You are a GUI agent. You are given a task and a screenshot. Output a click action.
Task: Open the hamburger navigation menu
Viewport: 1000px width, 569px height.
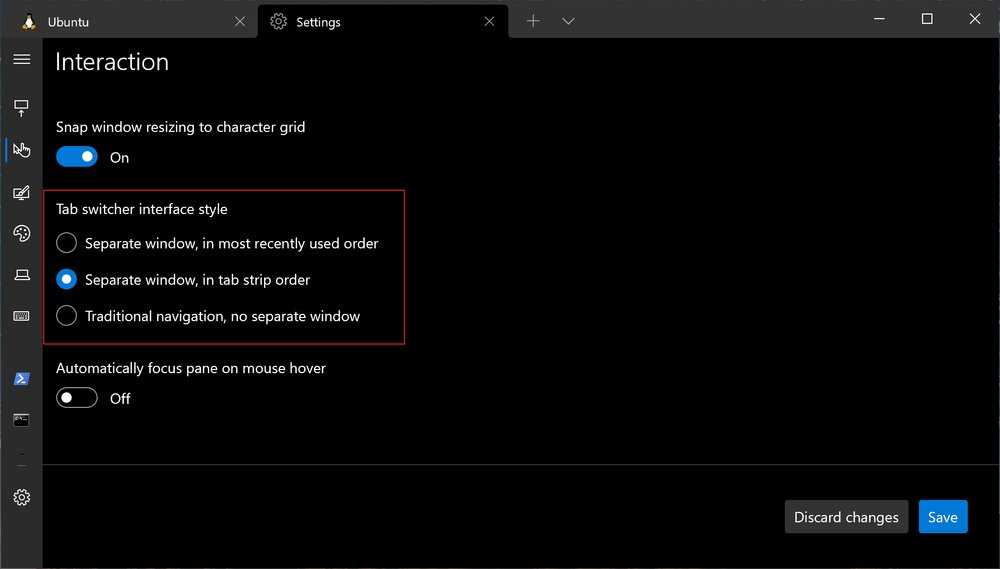pyautogui.click(x=21, y=60)
